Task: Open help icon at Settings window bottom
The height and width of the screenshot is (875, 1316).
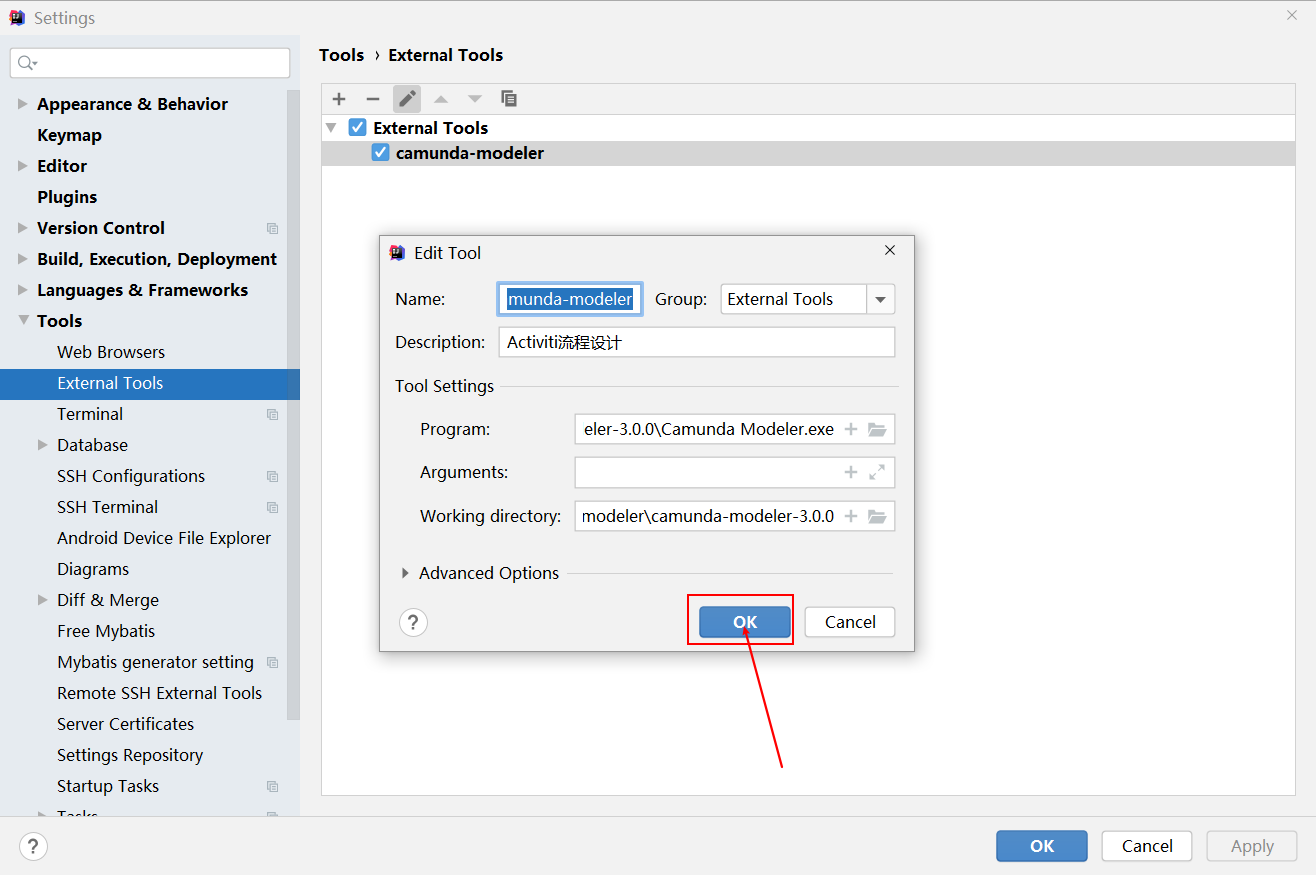Action: [x=33, y=846]
